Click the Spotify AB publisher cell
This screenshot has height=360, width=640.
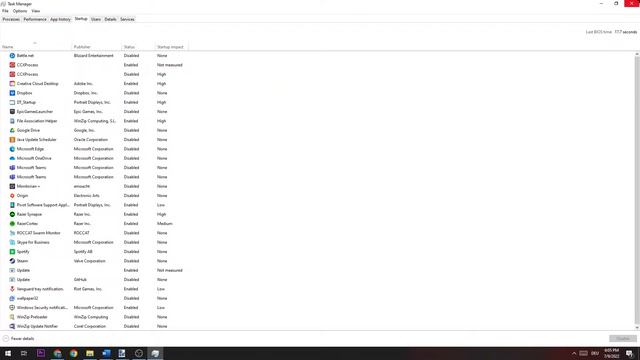[83, 252]
